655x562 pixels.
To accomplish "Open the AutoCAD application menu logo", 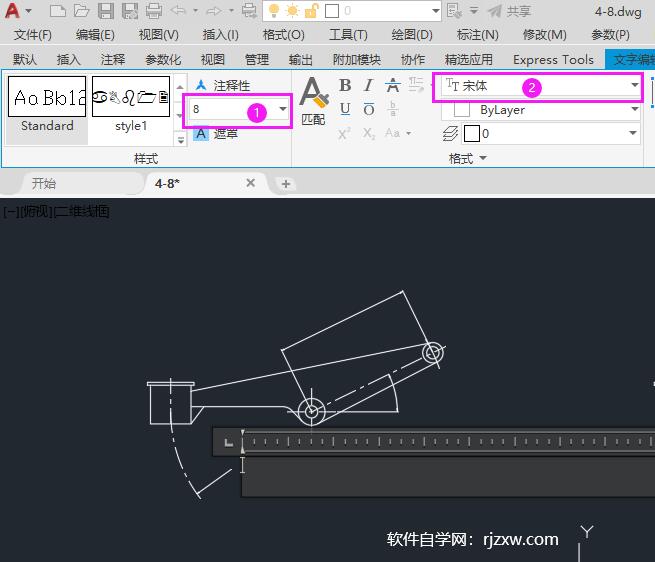I will (x=13, y=10).
